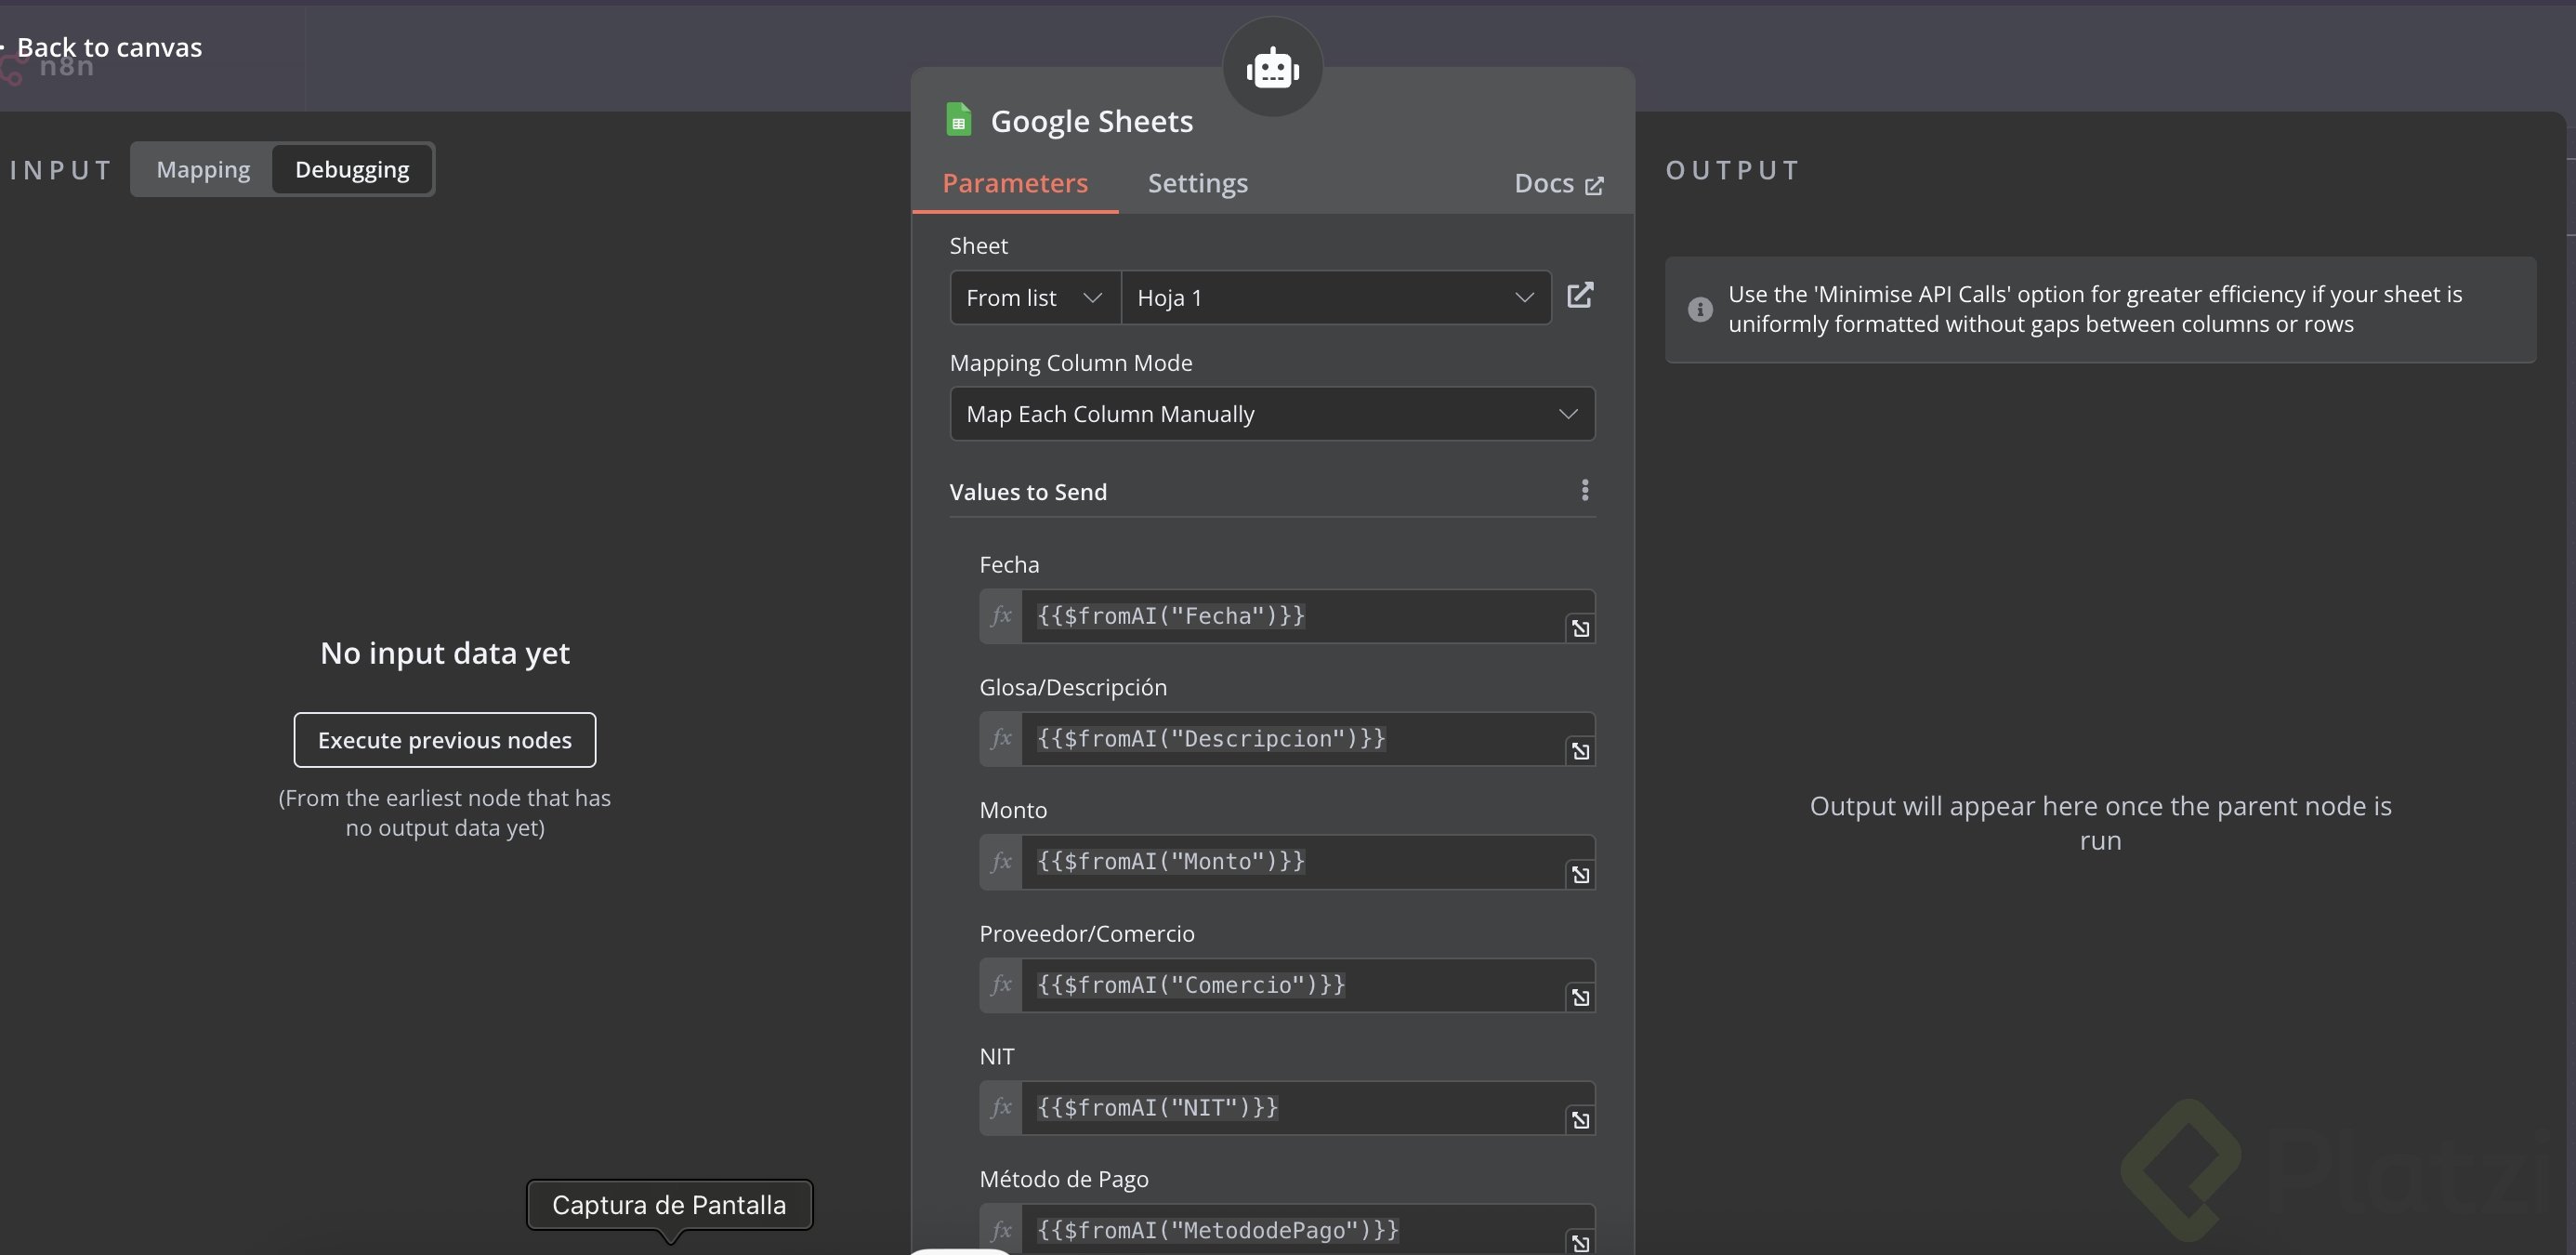Click the info icon in output notice
The height and width of the screenshot is (1255, 2576).
(x=1699, y=310)
